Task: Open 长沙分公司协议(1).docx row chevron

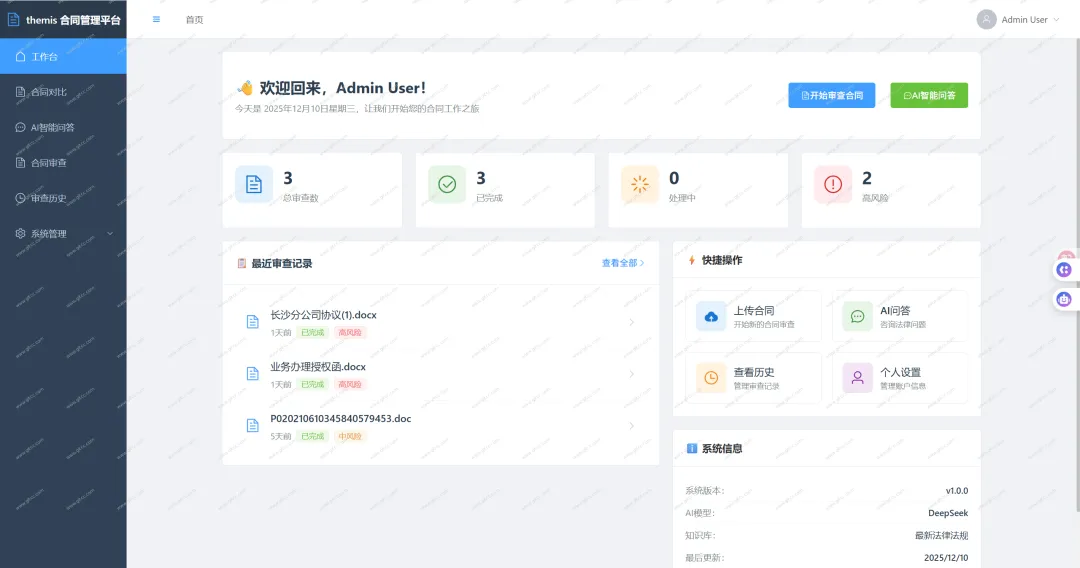Action: (632, 322)
